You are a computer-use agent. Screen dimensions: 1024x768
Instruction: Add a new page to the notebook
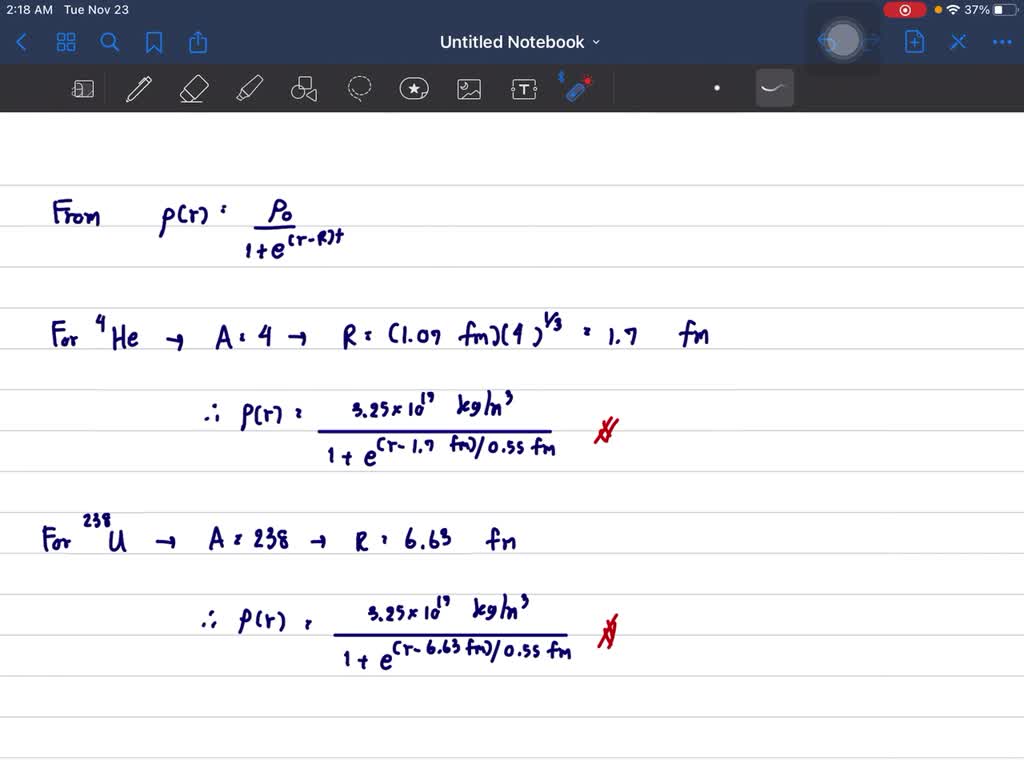(x=914, y=42)
